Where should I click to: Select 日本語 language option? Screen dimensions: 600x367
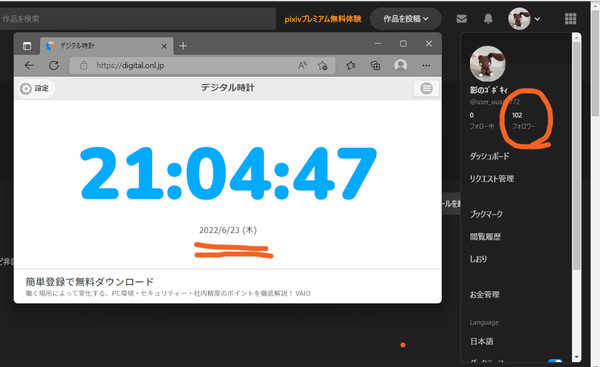point(481,341)
